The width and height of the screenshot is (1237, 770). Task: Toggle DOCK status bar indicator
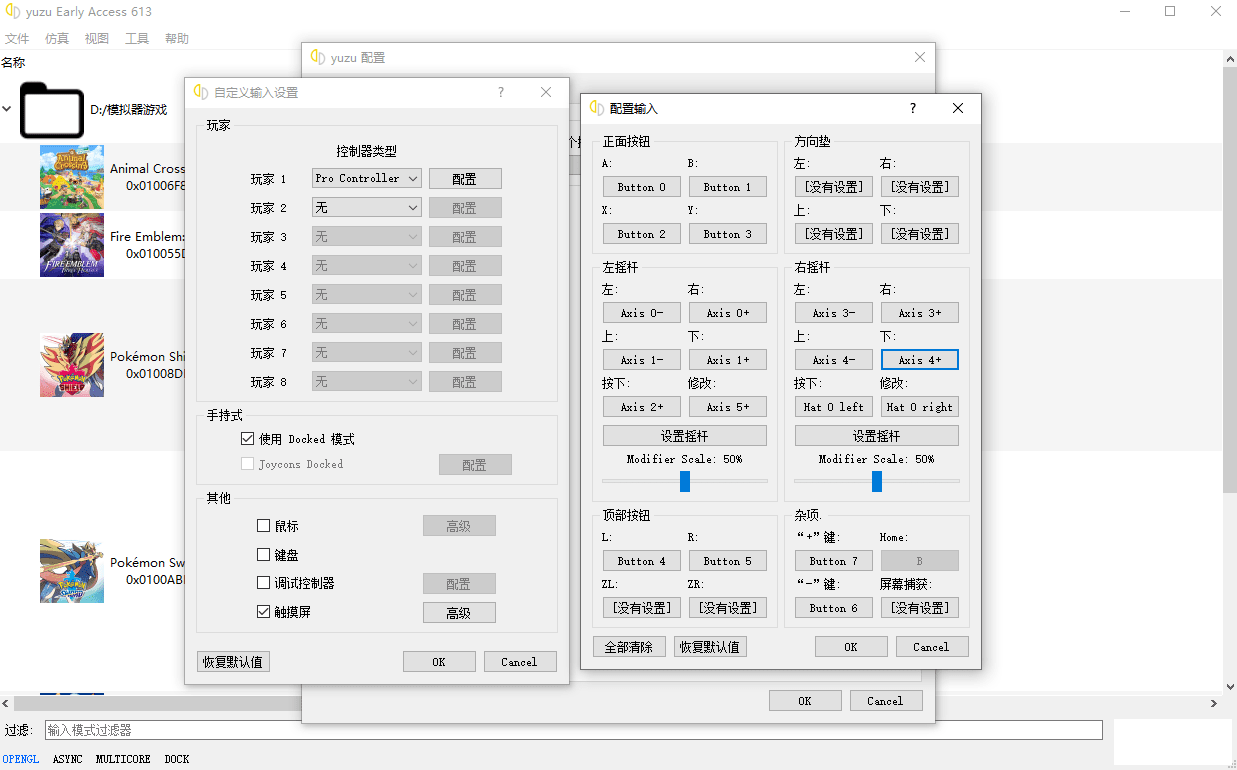pyautogui.click(x=177, y=759)
